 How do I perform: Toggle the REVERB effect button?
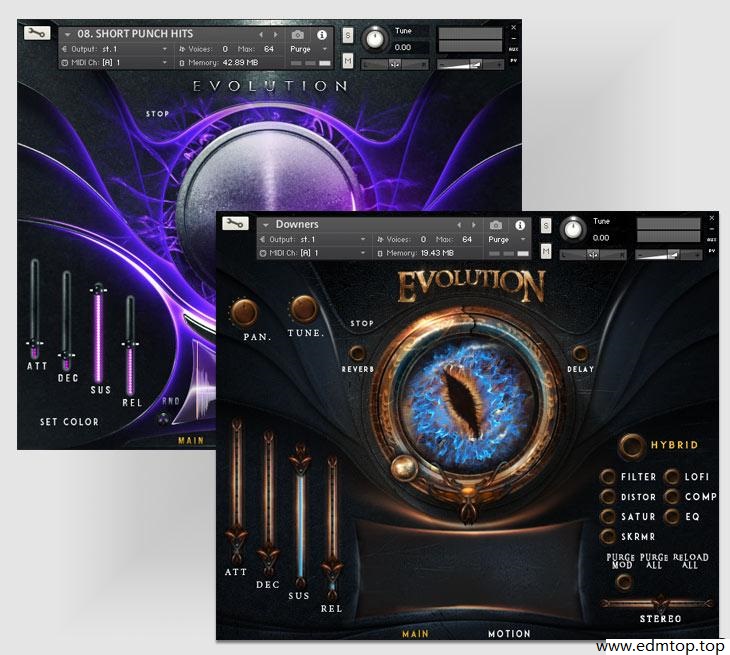coord(357,353)
